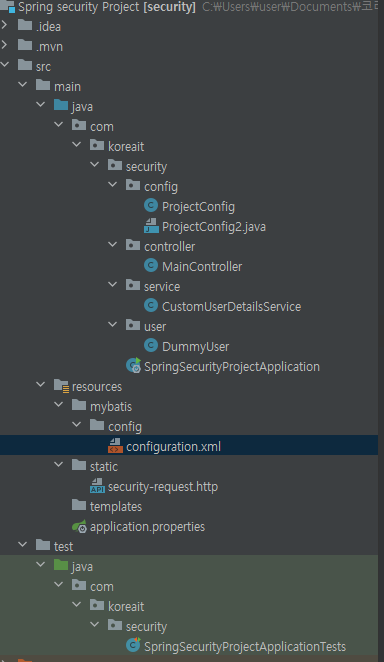Select the resources folder label
The width and height of the screenshot is (384, 662).
point(97,387)
